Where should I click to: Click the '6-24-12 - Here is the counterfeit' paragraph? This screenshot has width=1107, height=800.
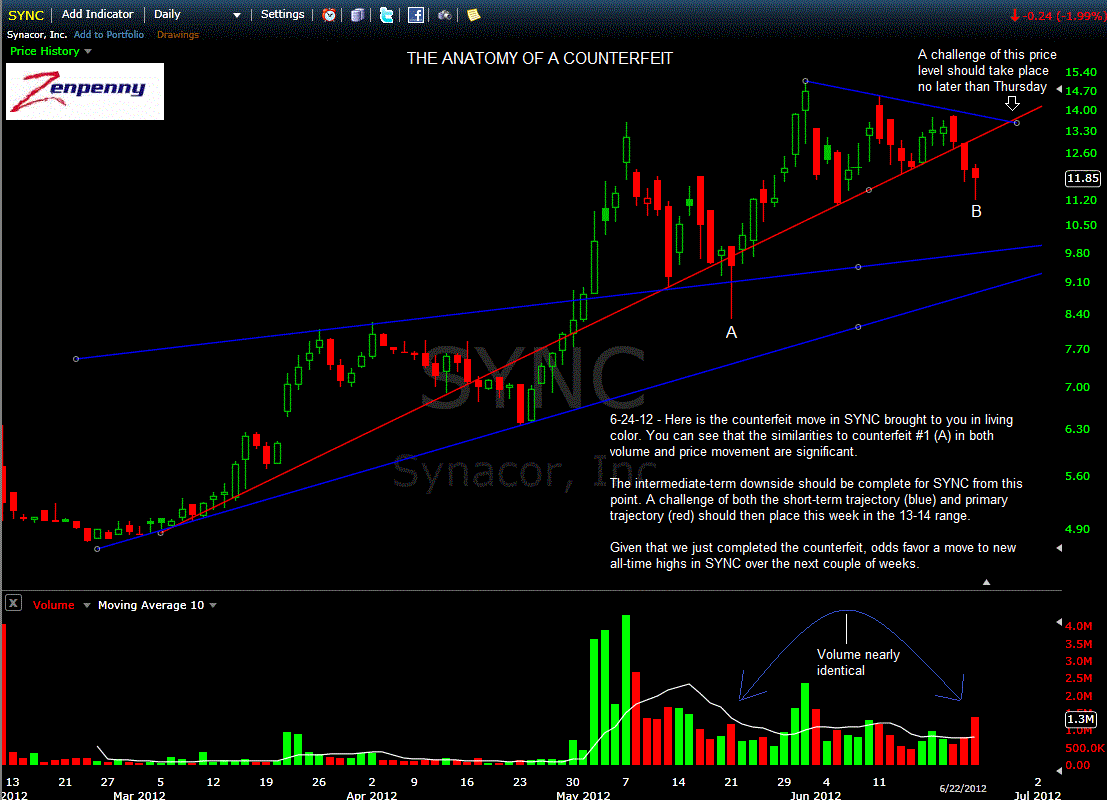[812, 436]
